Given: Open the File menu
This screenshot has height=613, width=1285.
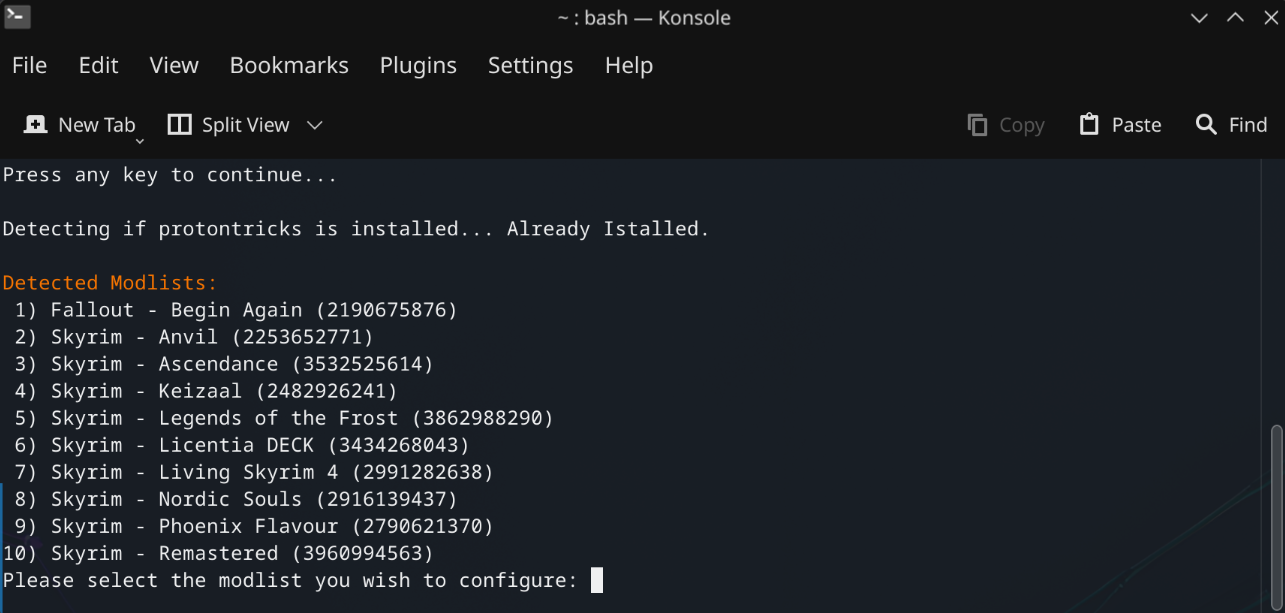Looking at the screenshot, I should (30, 65).
